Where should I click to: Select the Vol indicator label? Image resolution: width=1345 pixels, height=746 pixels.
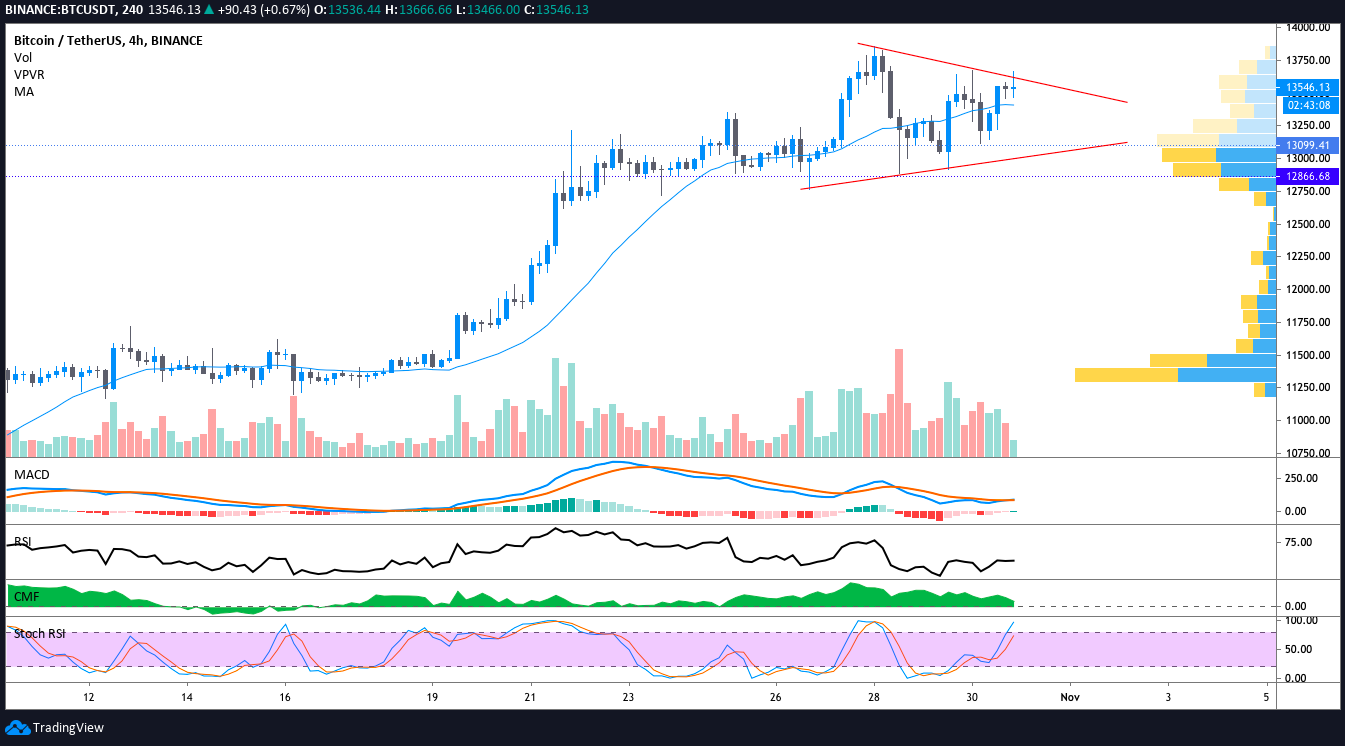pyautogui.click(x=23, y=58)
